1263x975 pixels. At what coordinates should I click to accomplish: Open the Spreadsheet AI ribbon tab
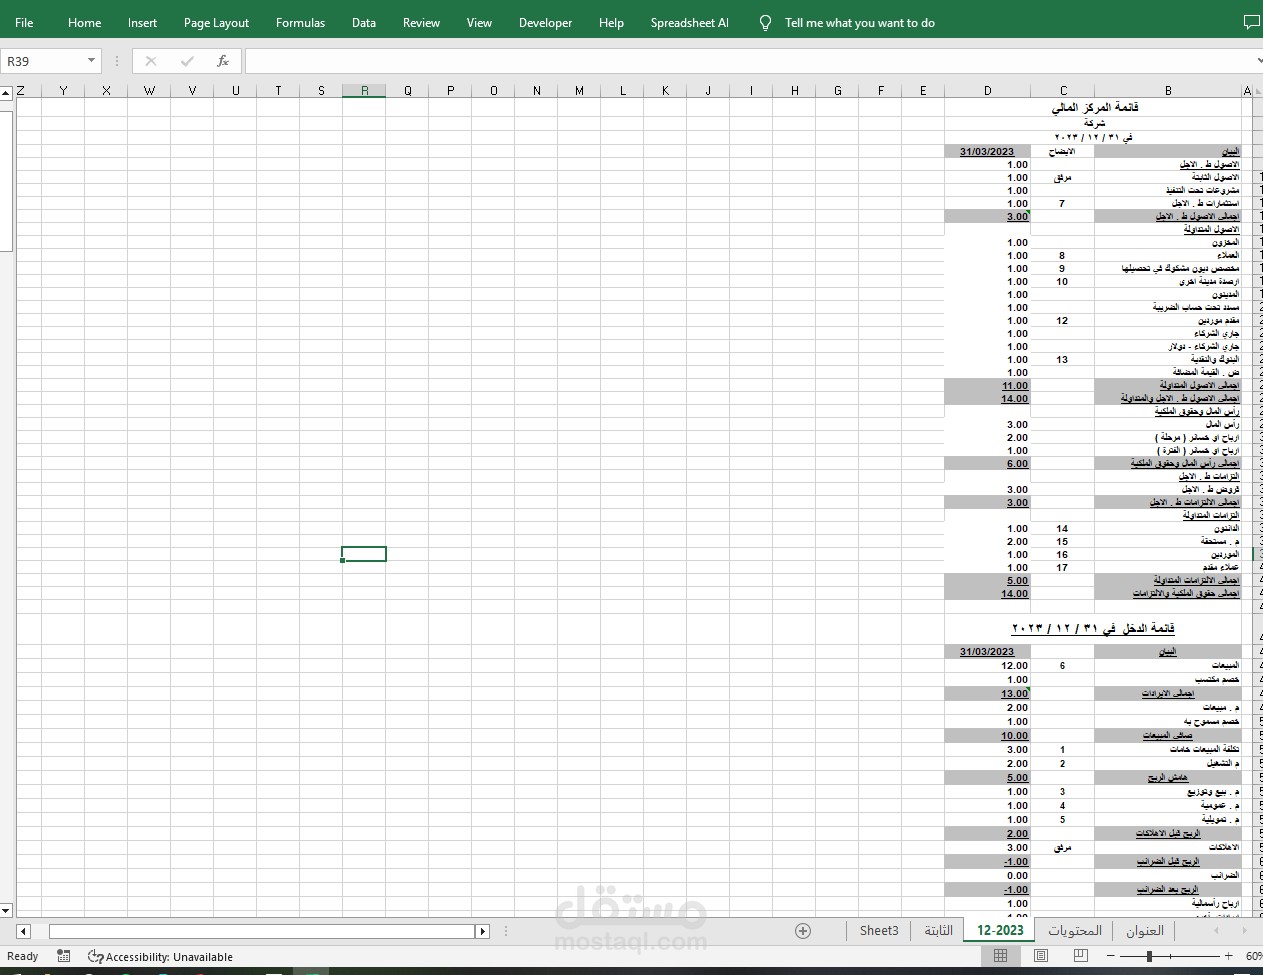689,22
